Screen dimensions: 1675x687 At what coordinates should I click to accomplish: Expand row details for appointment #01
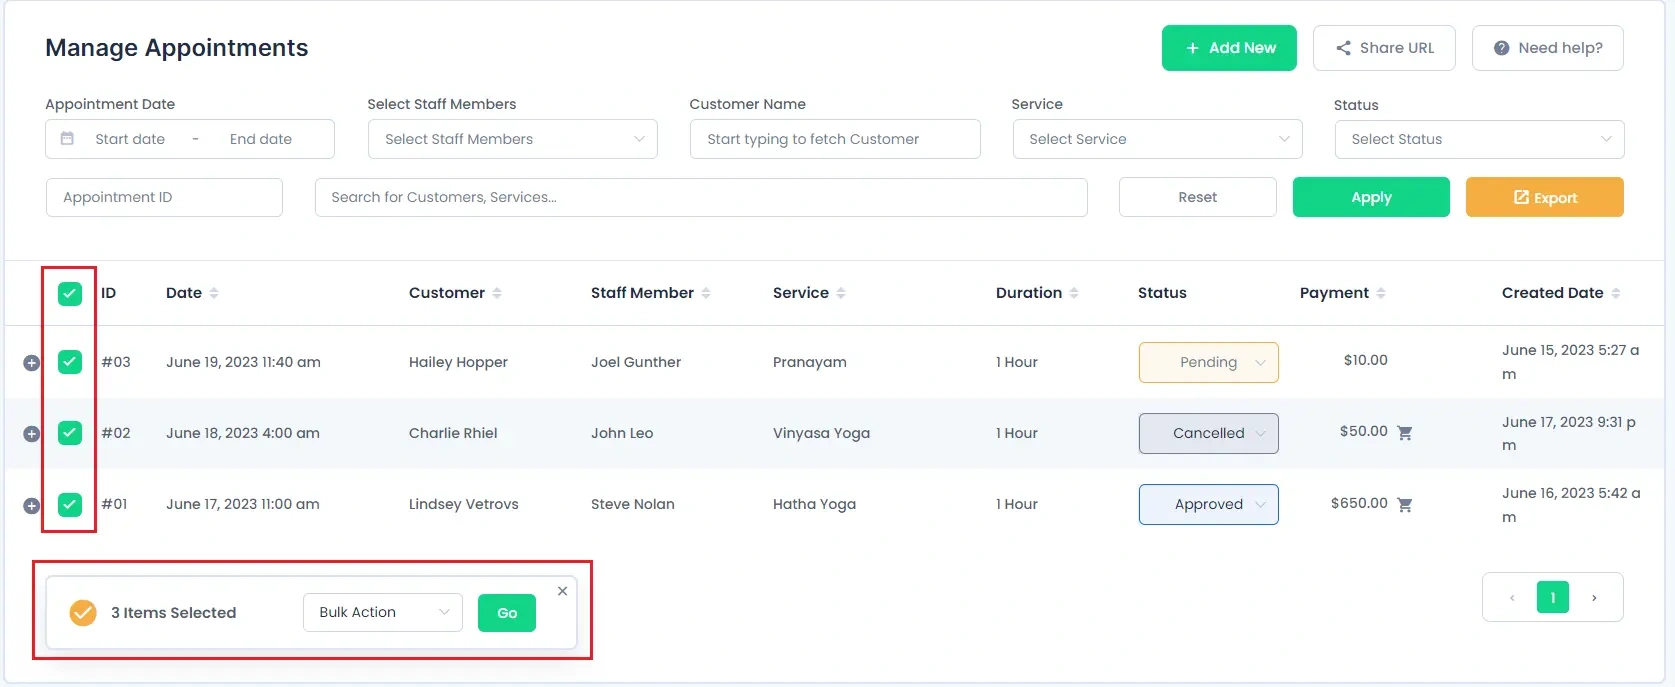click(x=31, y=506)
